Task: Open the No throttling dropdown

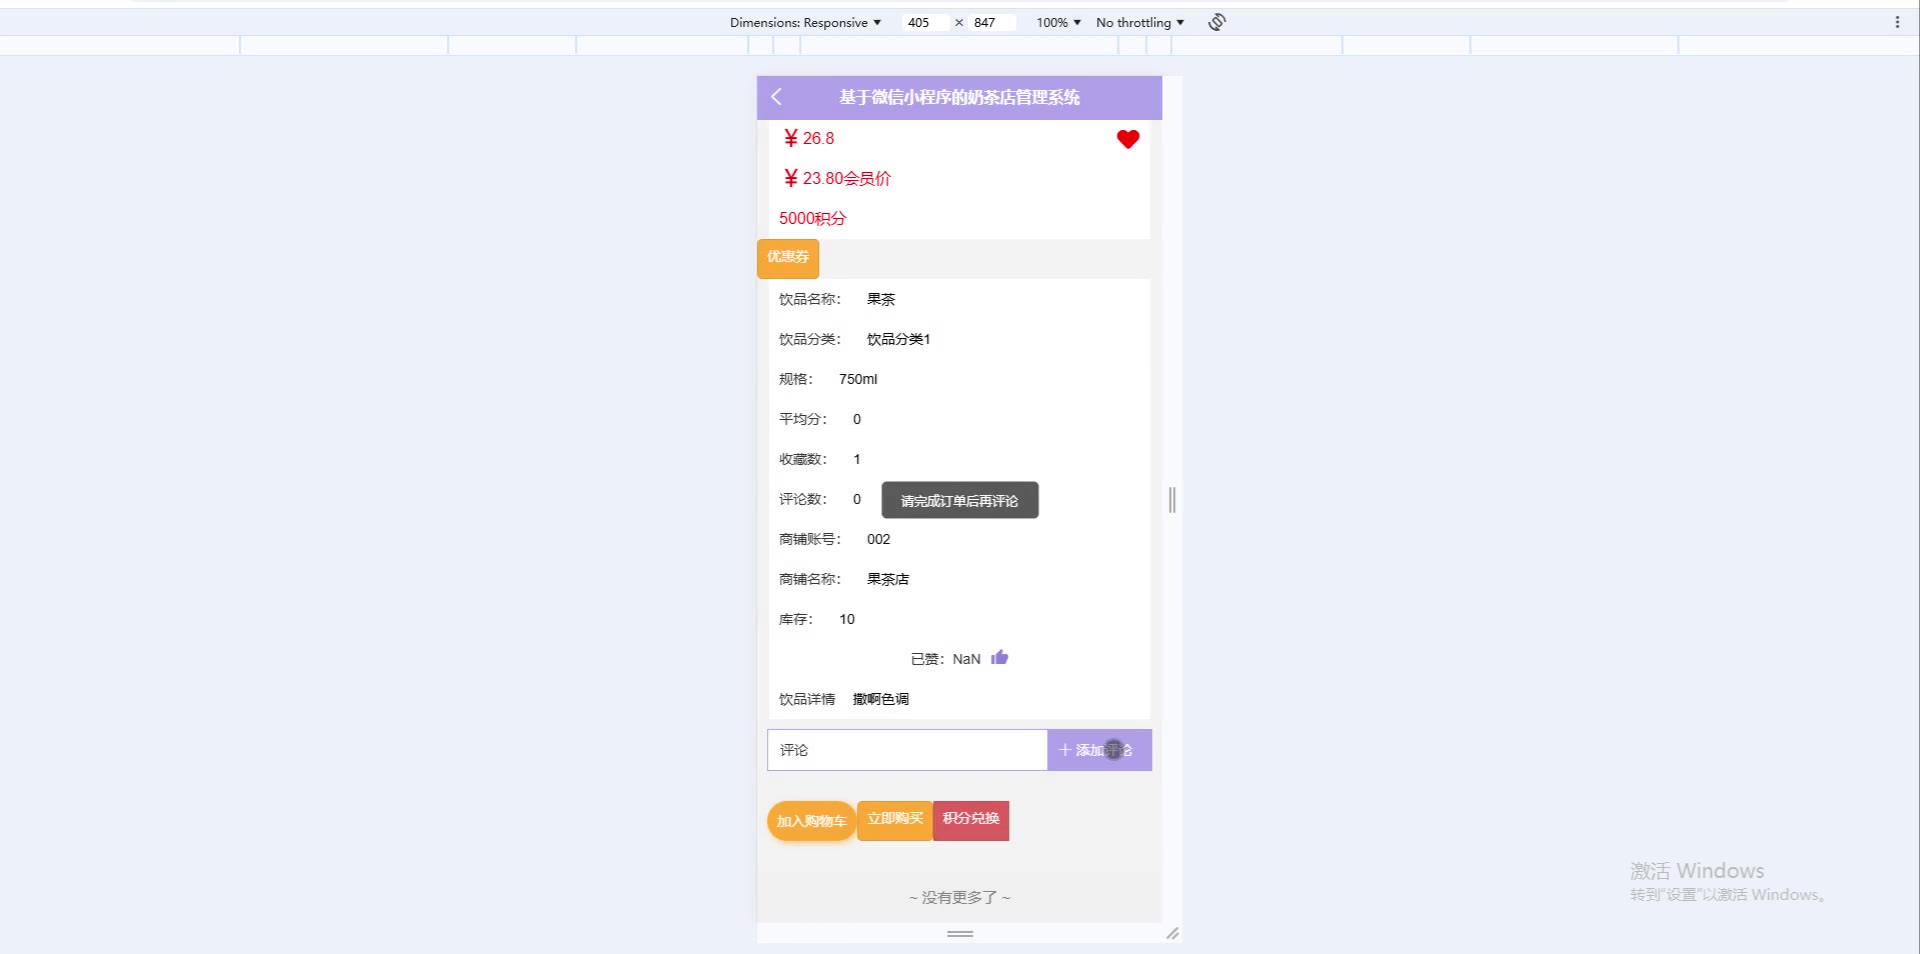Action: click(1140, 22)
